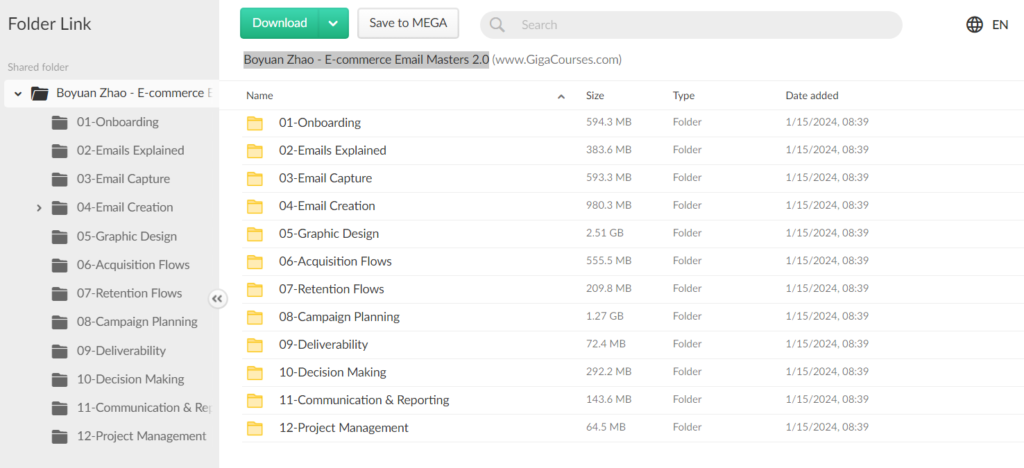Open the Download options dropdown arrow
This screenshot has width=1024, height=468.
click(x=334, y=23)
